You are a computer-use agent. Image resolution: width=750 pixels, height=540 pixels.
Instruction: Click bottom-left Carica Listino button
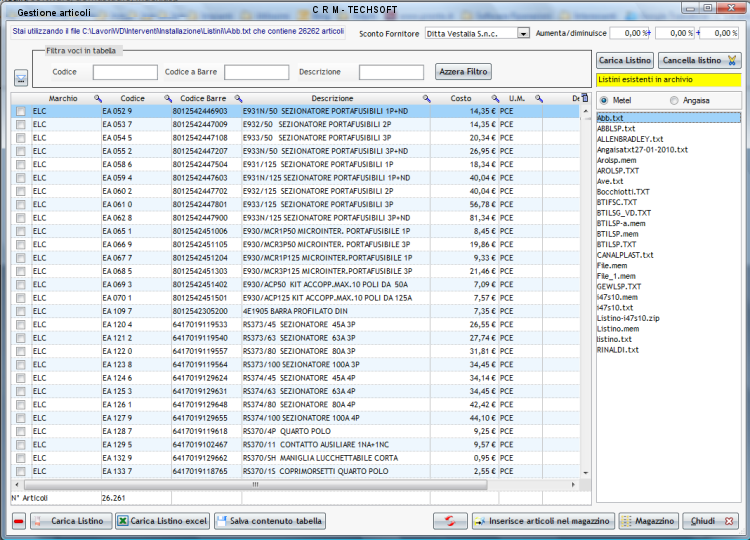(71, 521)
